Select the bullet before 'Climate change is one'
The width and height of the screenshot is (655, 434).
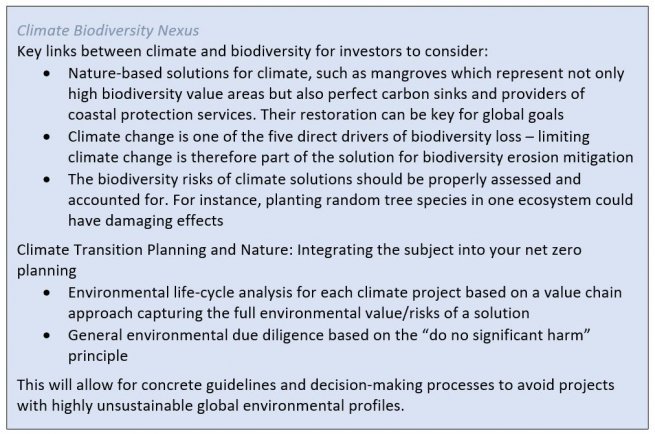[x=47, y=137]
